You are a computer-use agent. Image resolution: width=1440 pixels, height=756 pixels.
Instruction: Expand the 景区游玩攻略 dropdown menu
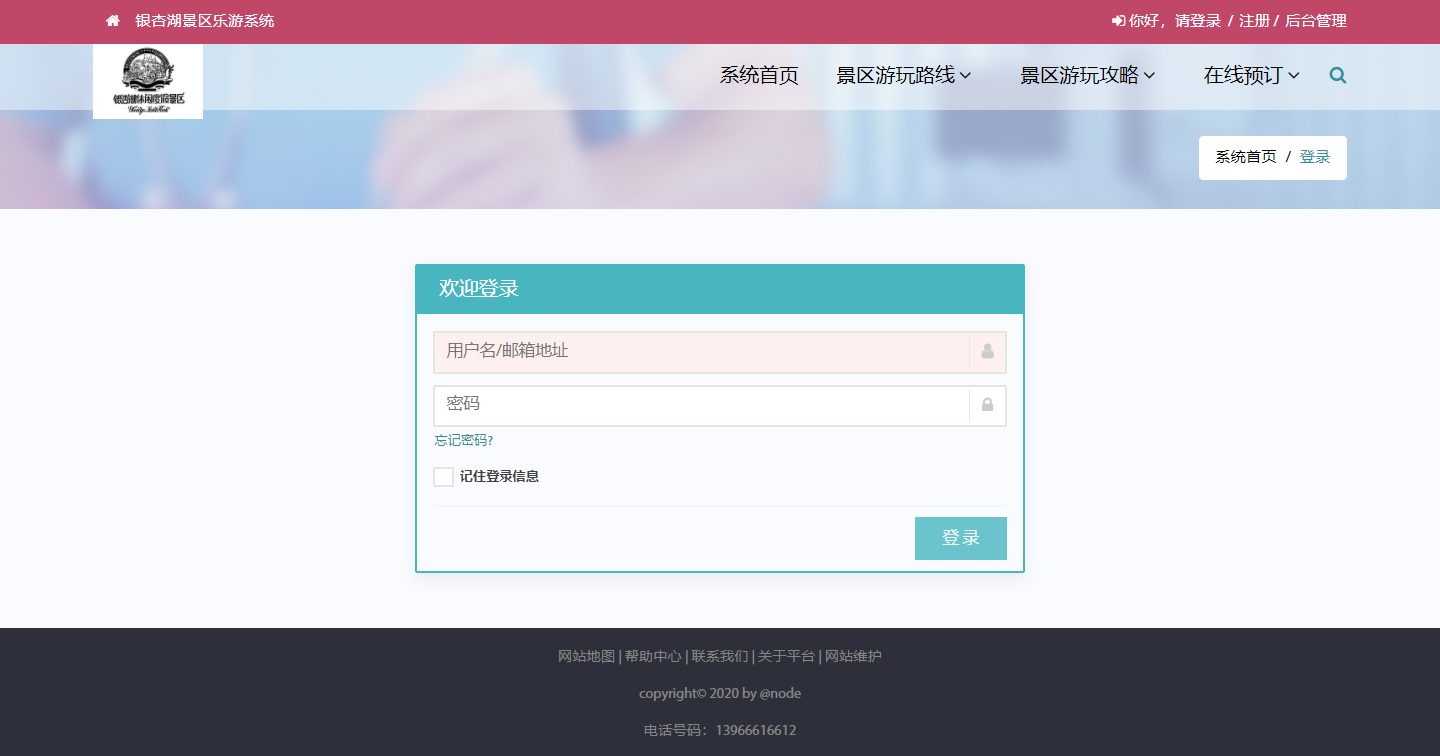coord(1087,75)
